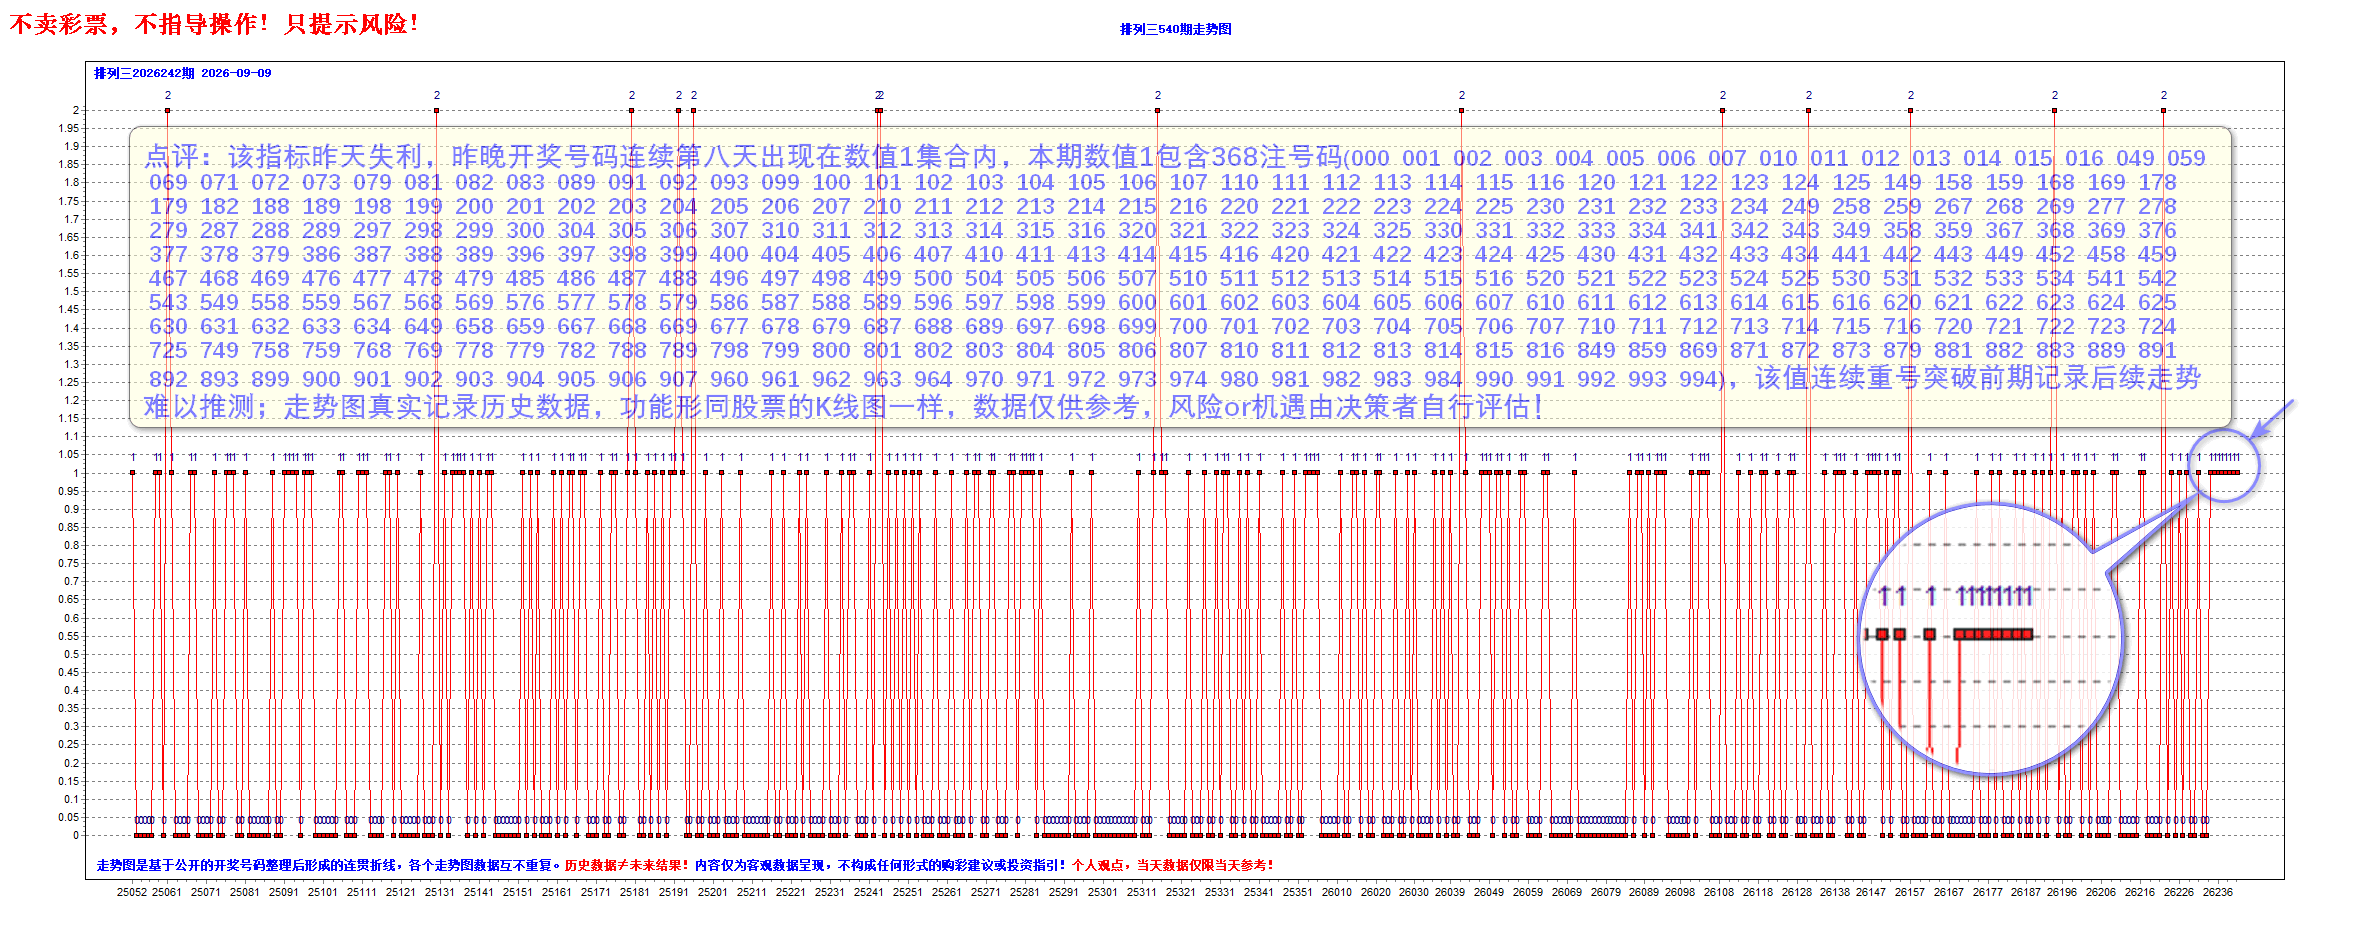Click the issue label "排列三2026242期"
The image size is (2354, 926).
(144, 73)
